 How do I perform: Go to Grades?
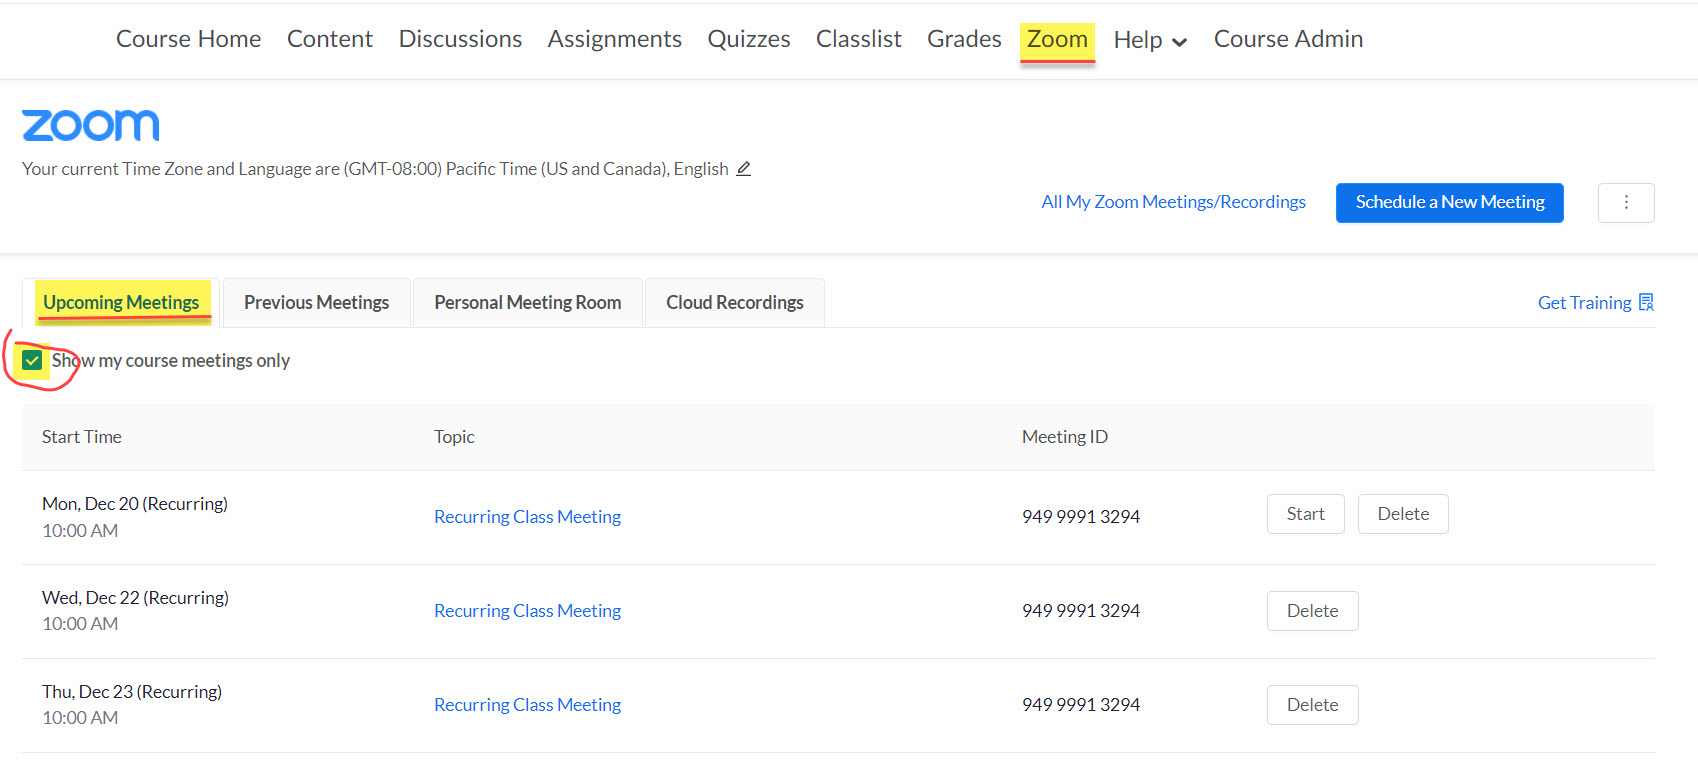pyautogui.click(x=964, y=39)
